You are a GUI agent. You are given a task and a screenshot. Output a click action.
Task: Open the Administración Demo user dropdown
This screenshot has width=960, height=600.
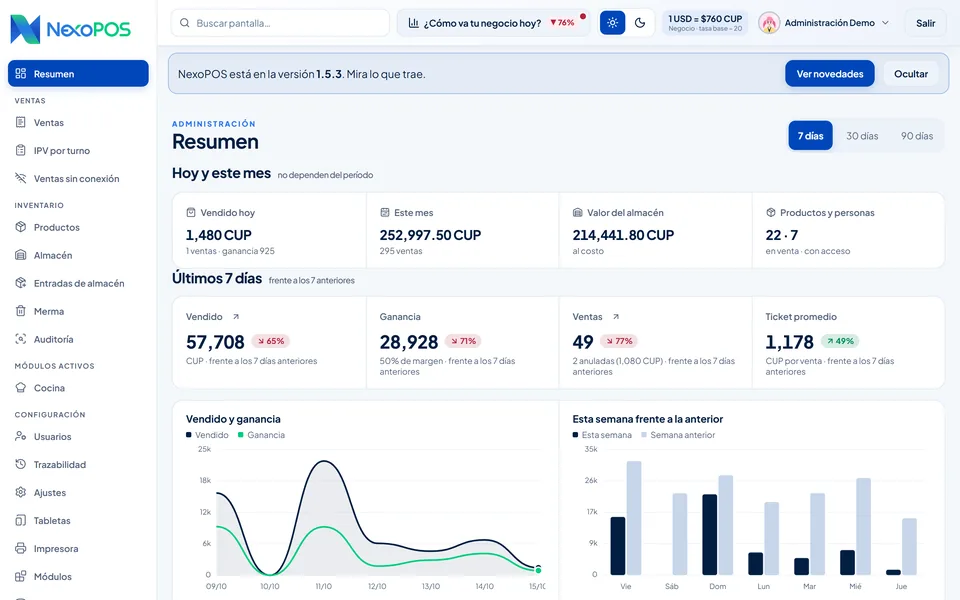coord(824,23)
